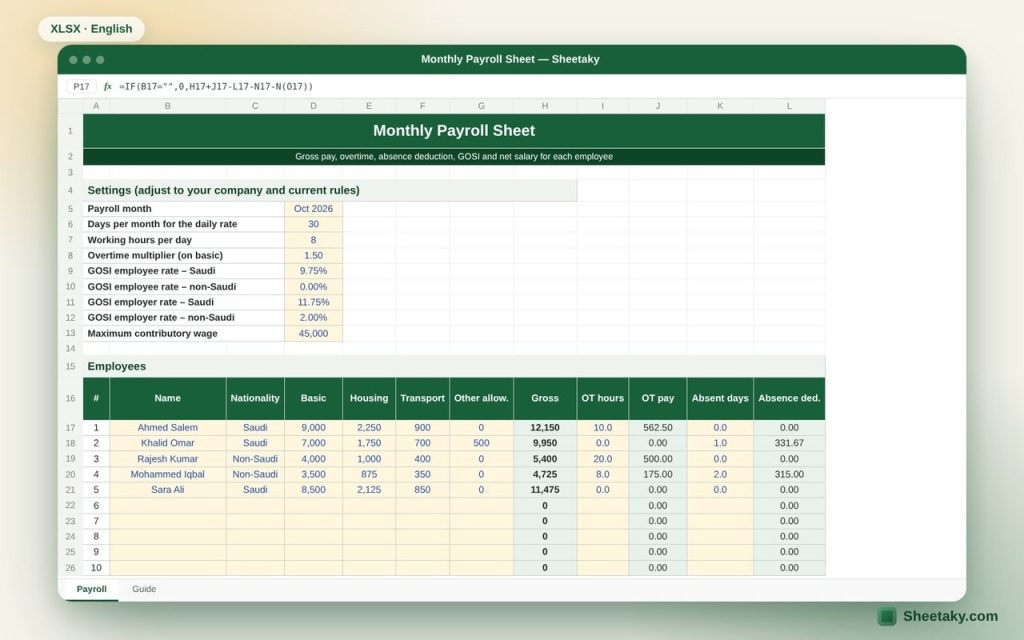This screenshot has width=1024, height=640.
Task: Select overtime multiplier value 1.50
Action: pyautogui.click(x=313, y=255)
